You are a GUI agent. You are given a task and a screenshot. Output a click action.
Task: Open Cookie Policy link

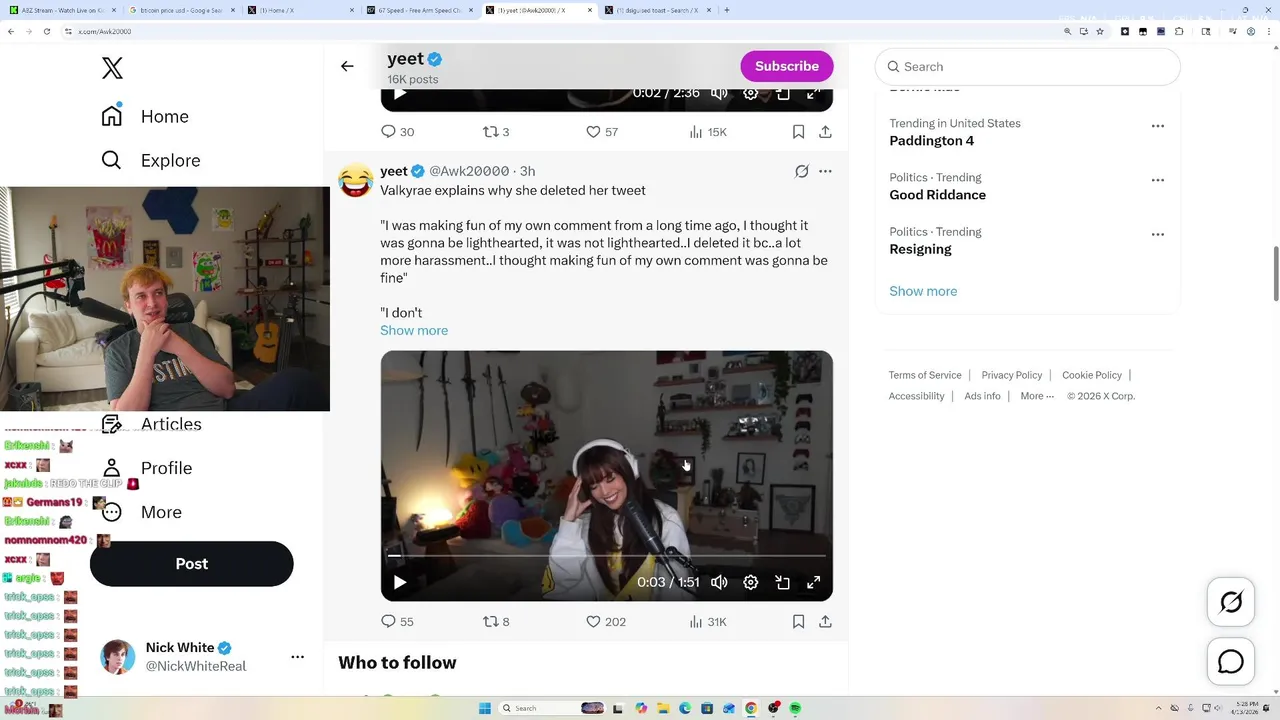pos(1092,375)
